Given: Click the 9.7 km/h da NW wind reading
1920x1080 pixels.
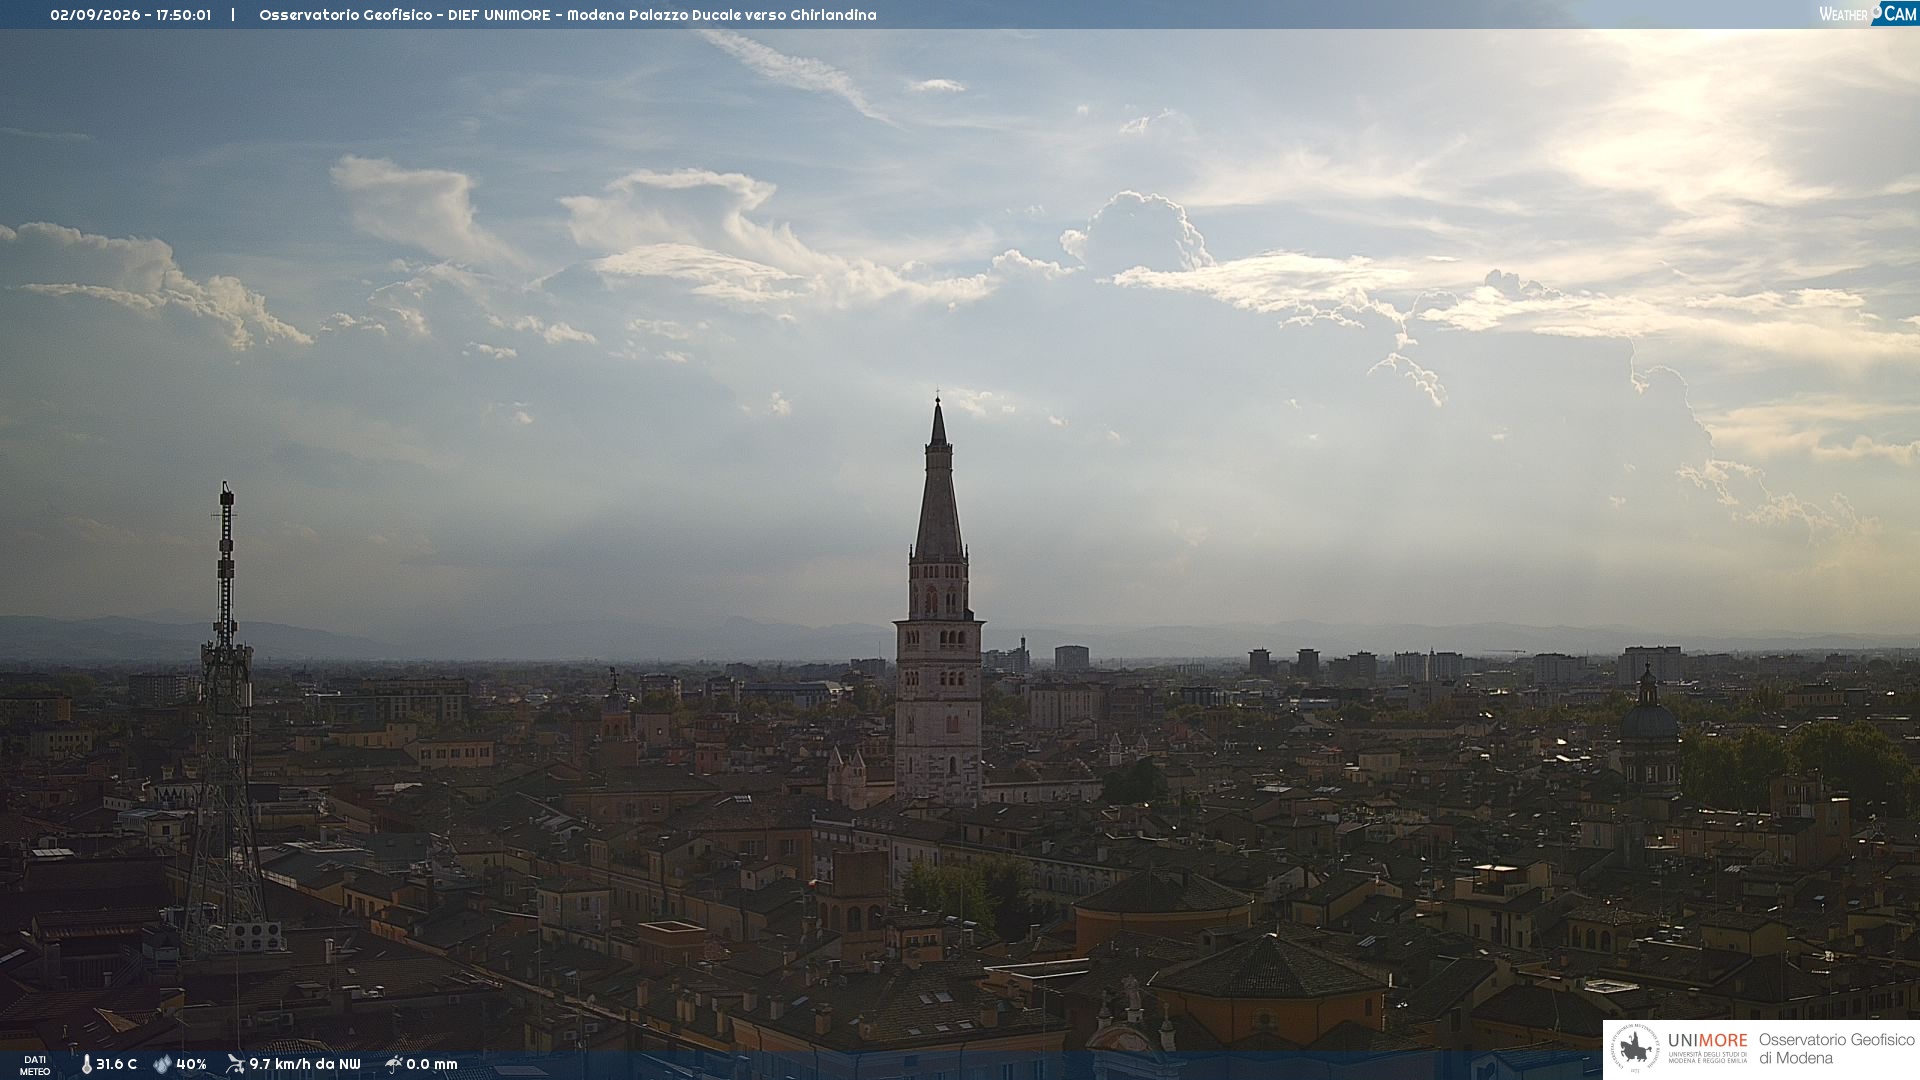Looking at the screenshot, I should 305,1064.
